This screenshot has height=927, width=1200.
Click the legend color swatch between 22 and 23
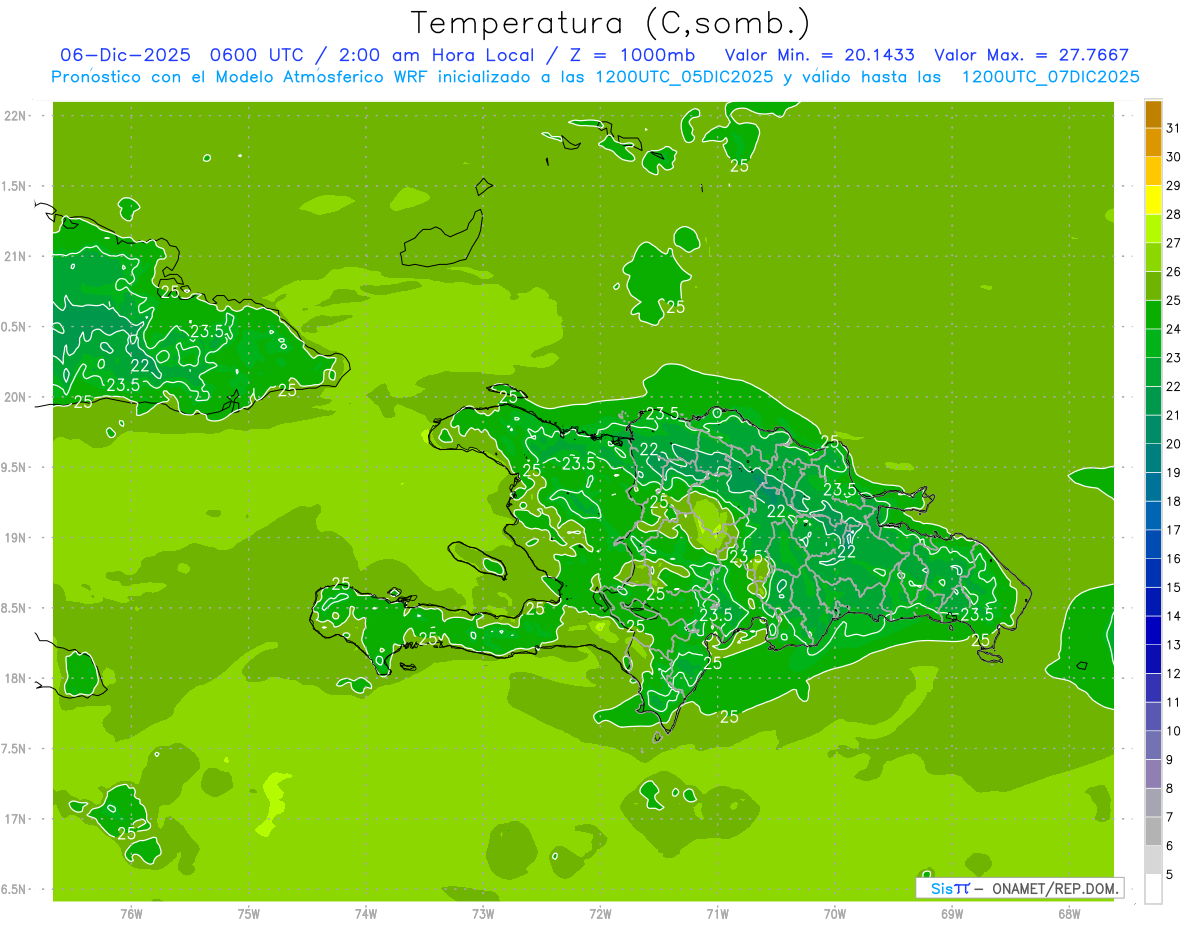[1153, 372]
